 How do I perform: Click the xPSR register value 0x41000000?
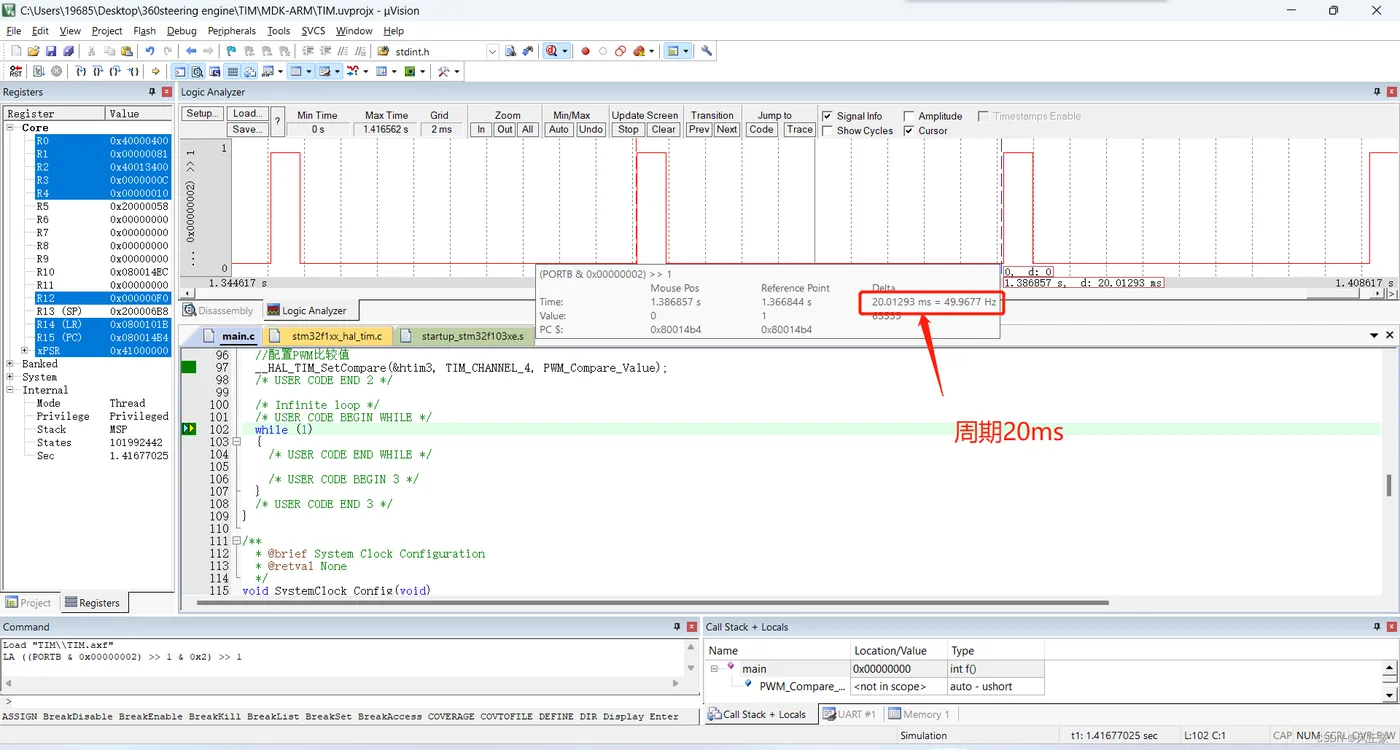coord(139,351)
